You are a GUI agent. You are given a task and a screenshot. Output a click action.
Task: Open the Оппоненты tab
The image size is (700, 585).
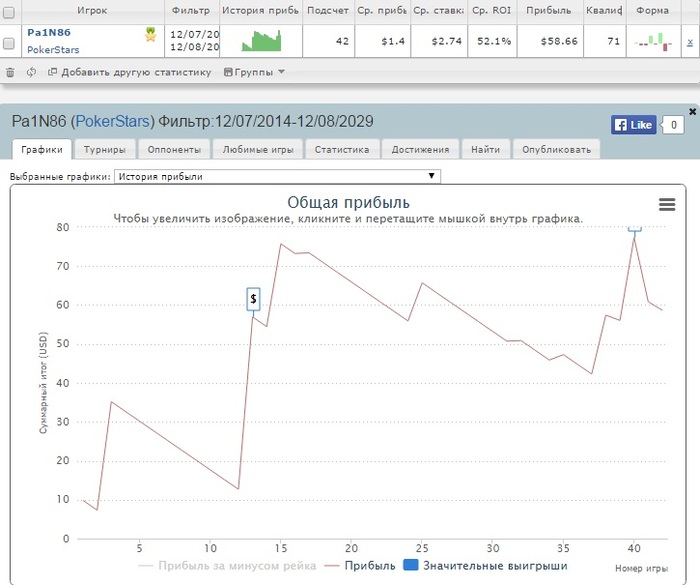174,150
